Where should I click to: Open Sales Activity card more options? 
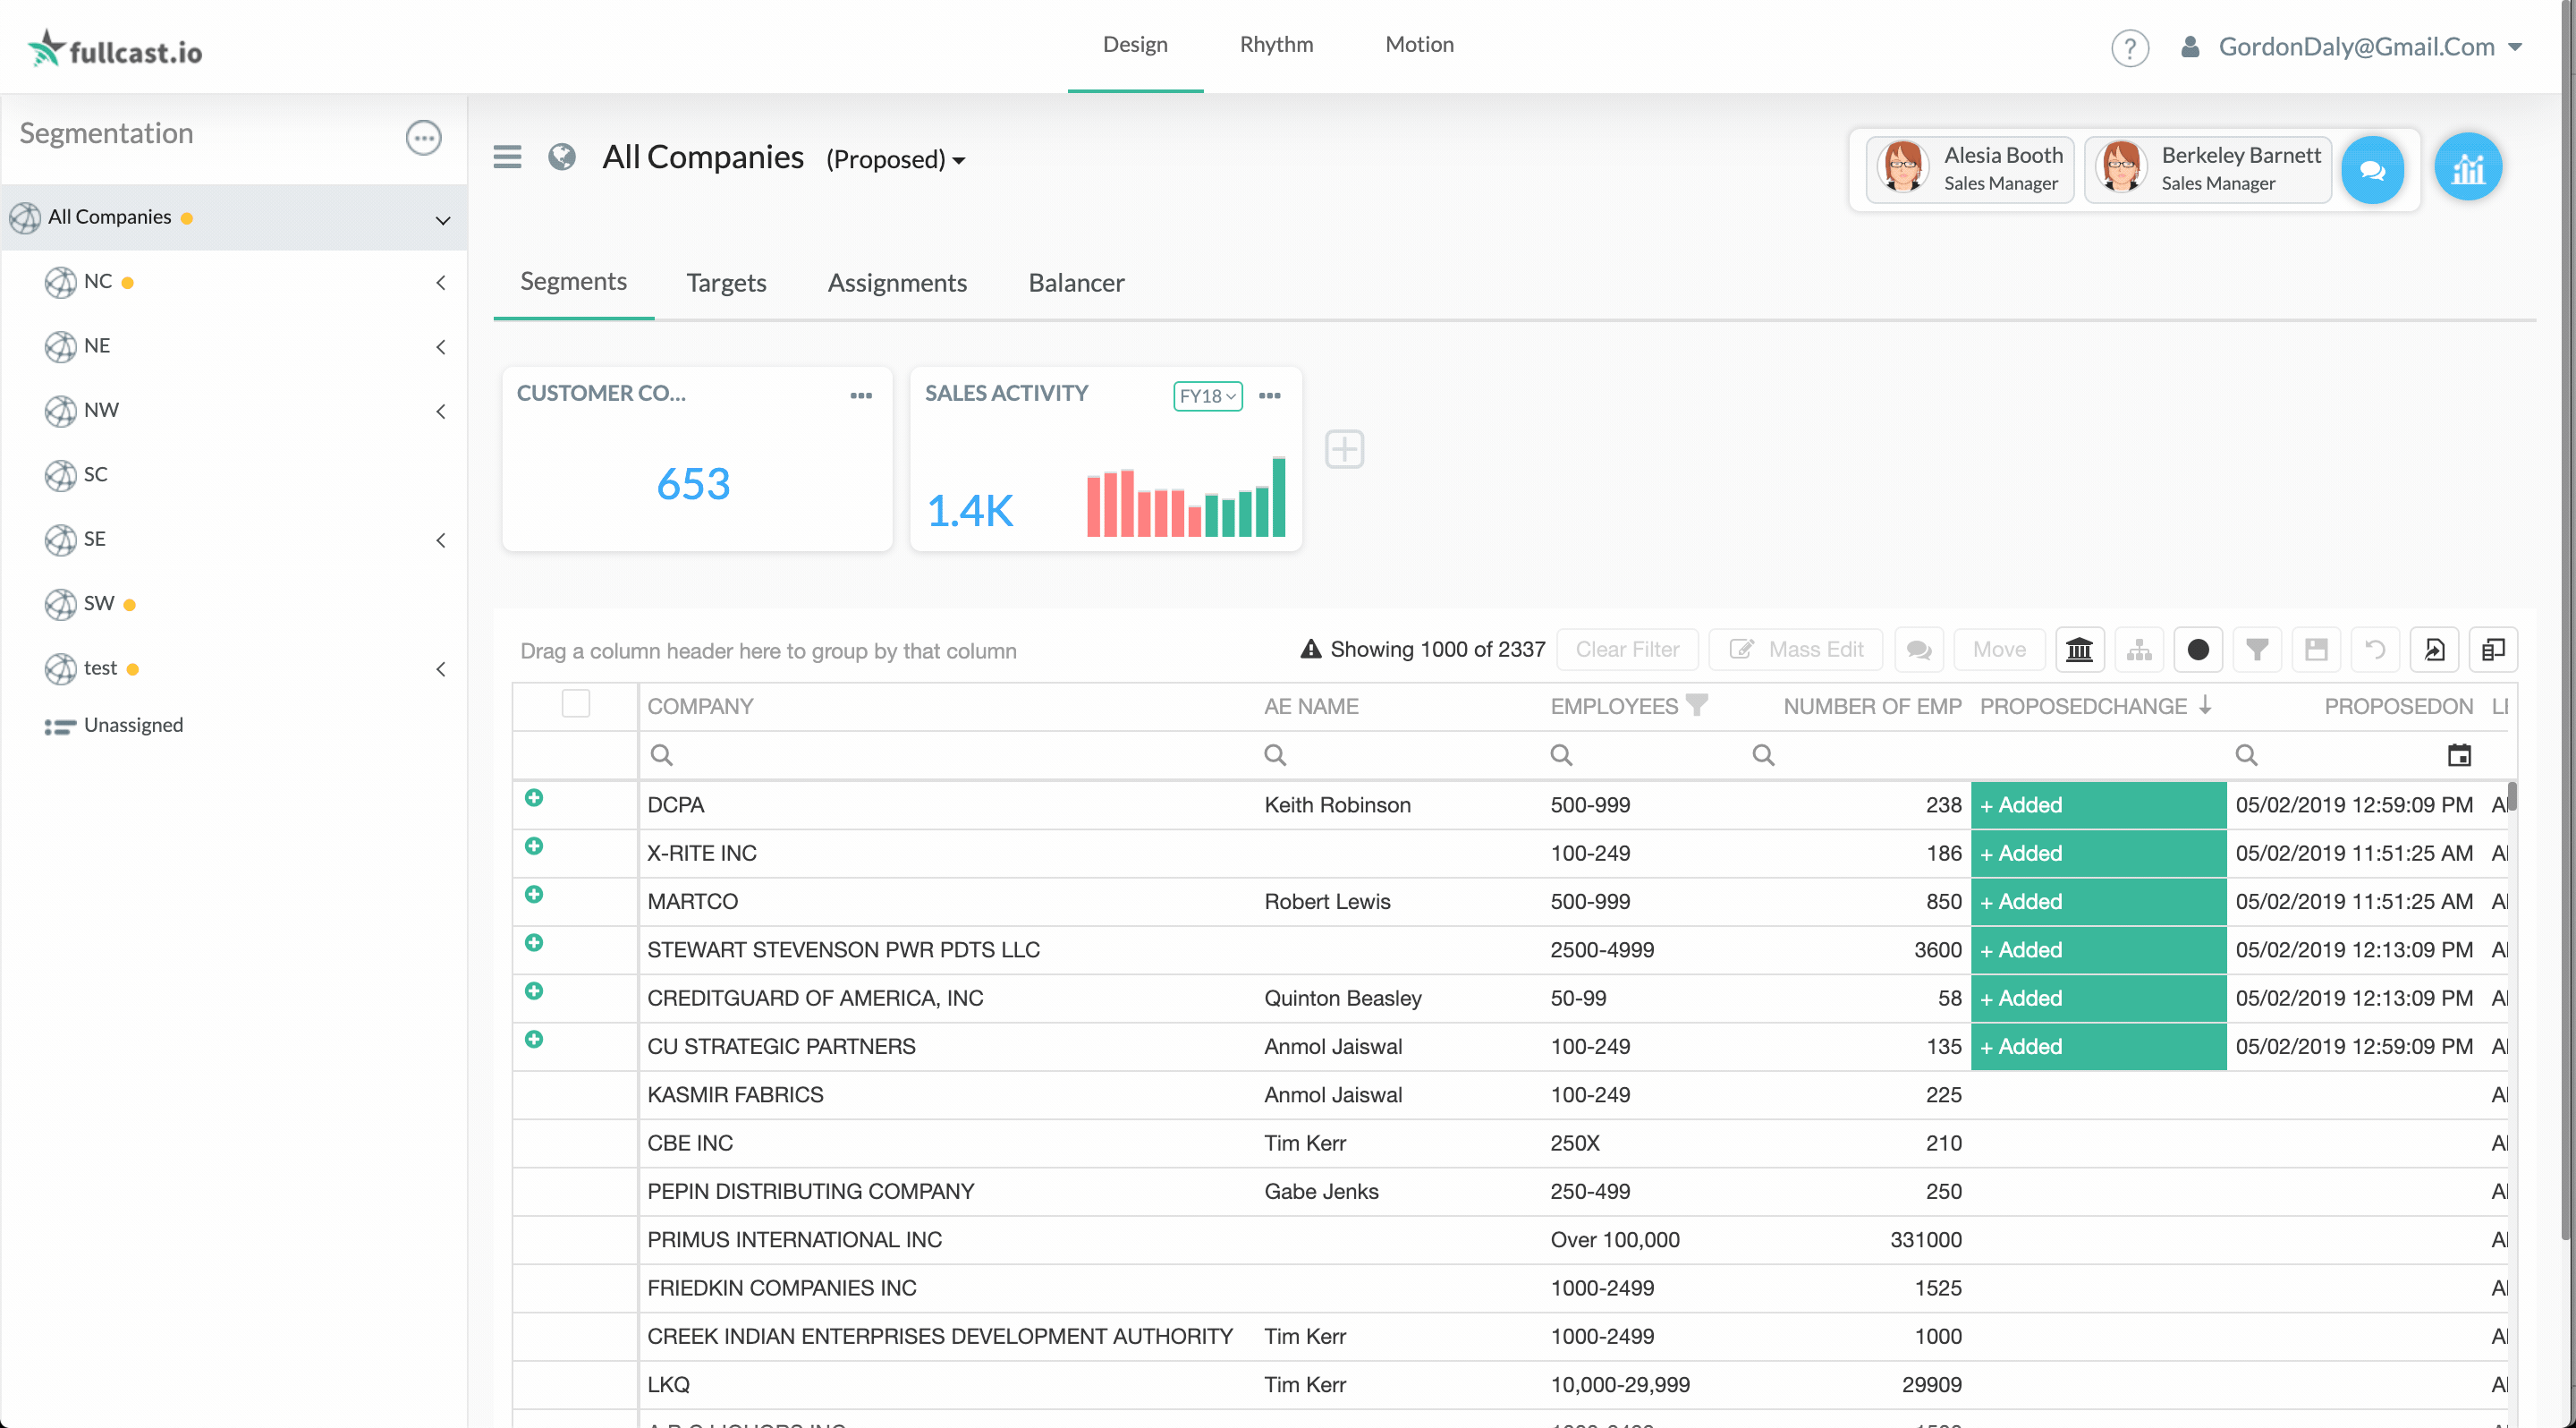click(1269, 395)
